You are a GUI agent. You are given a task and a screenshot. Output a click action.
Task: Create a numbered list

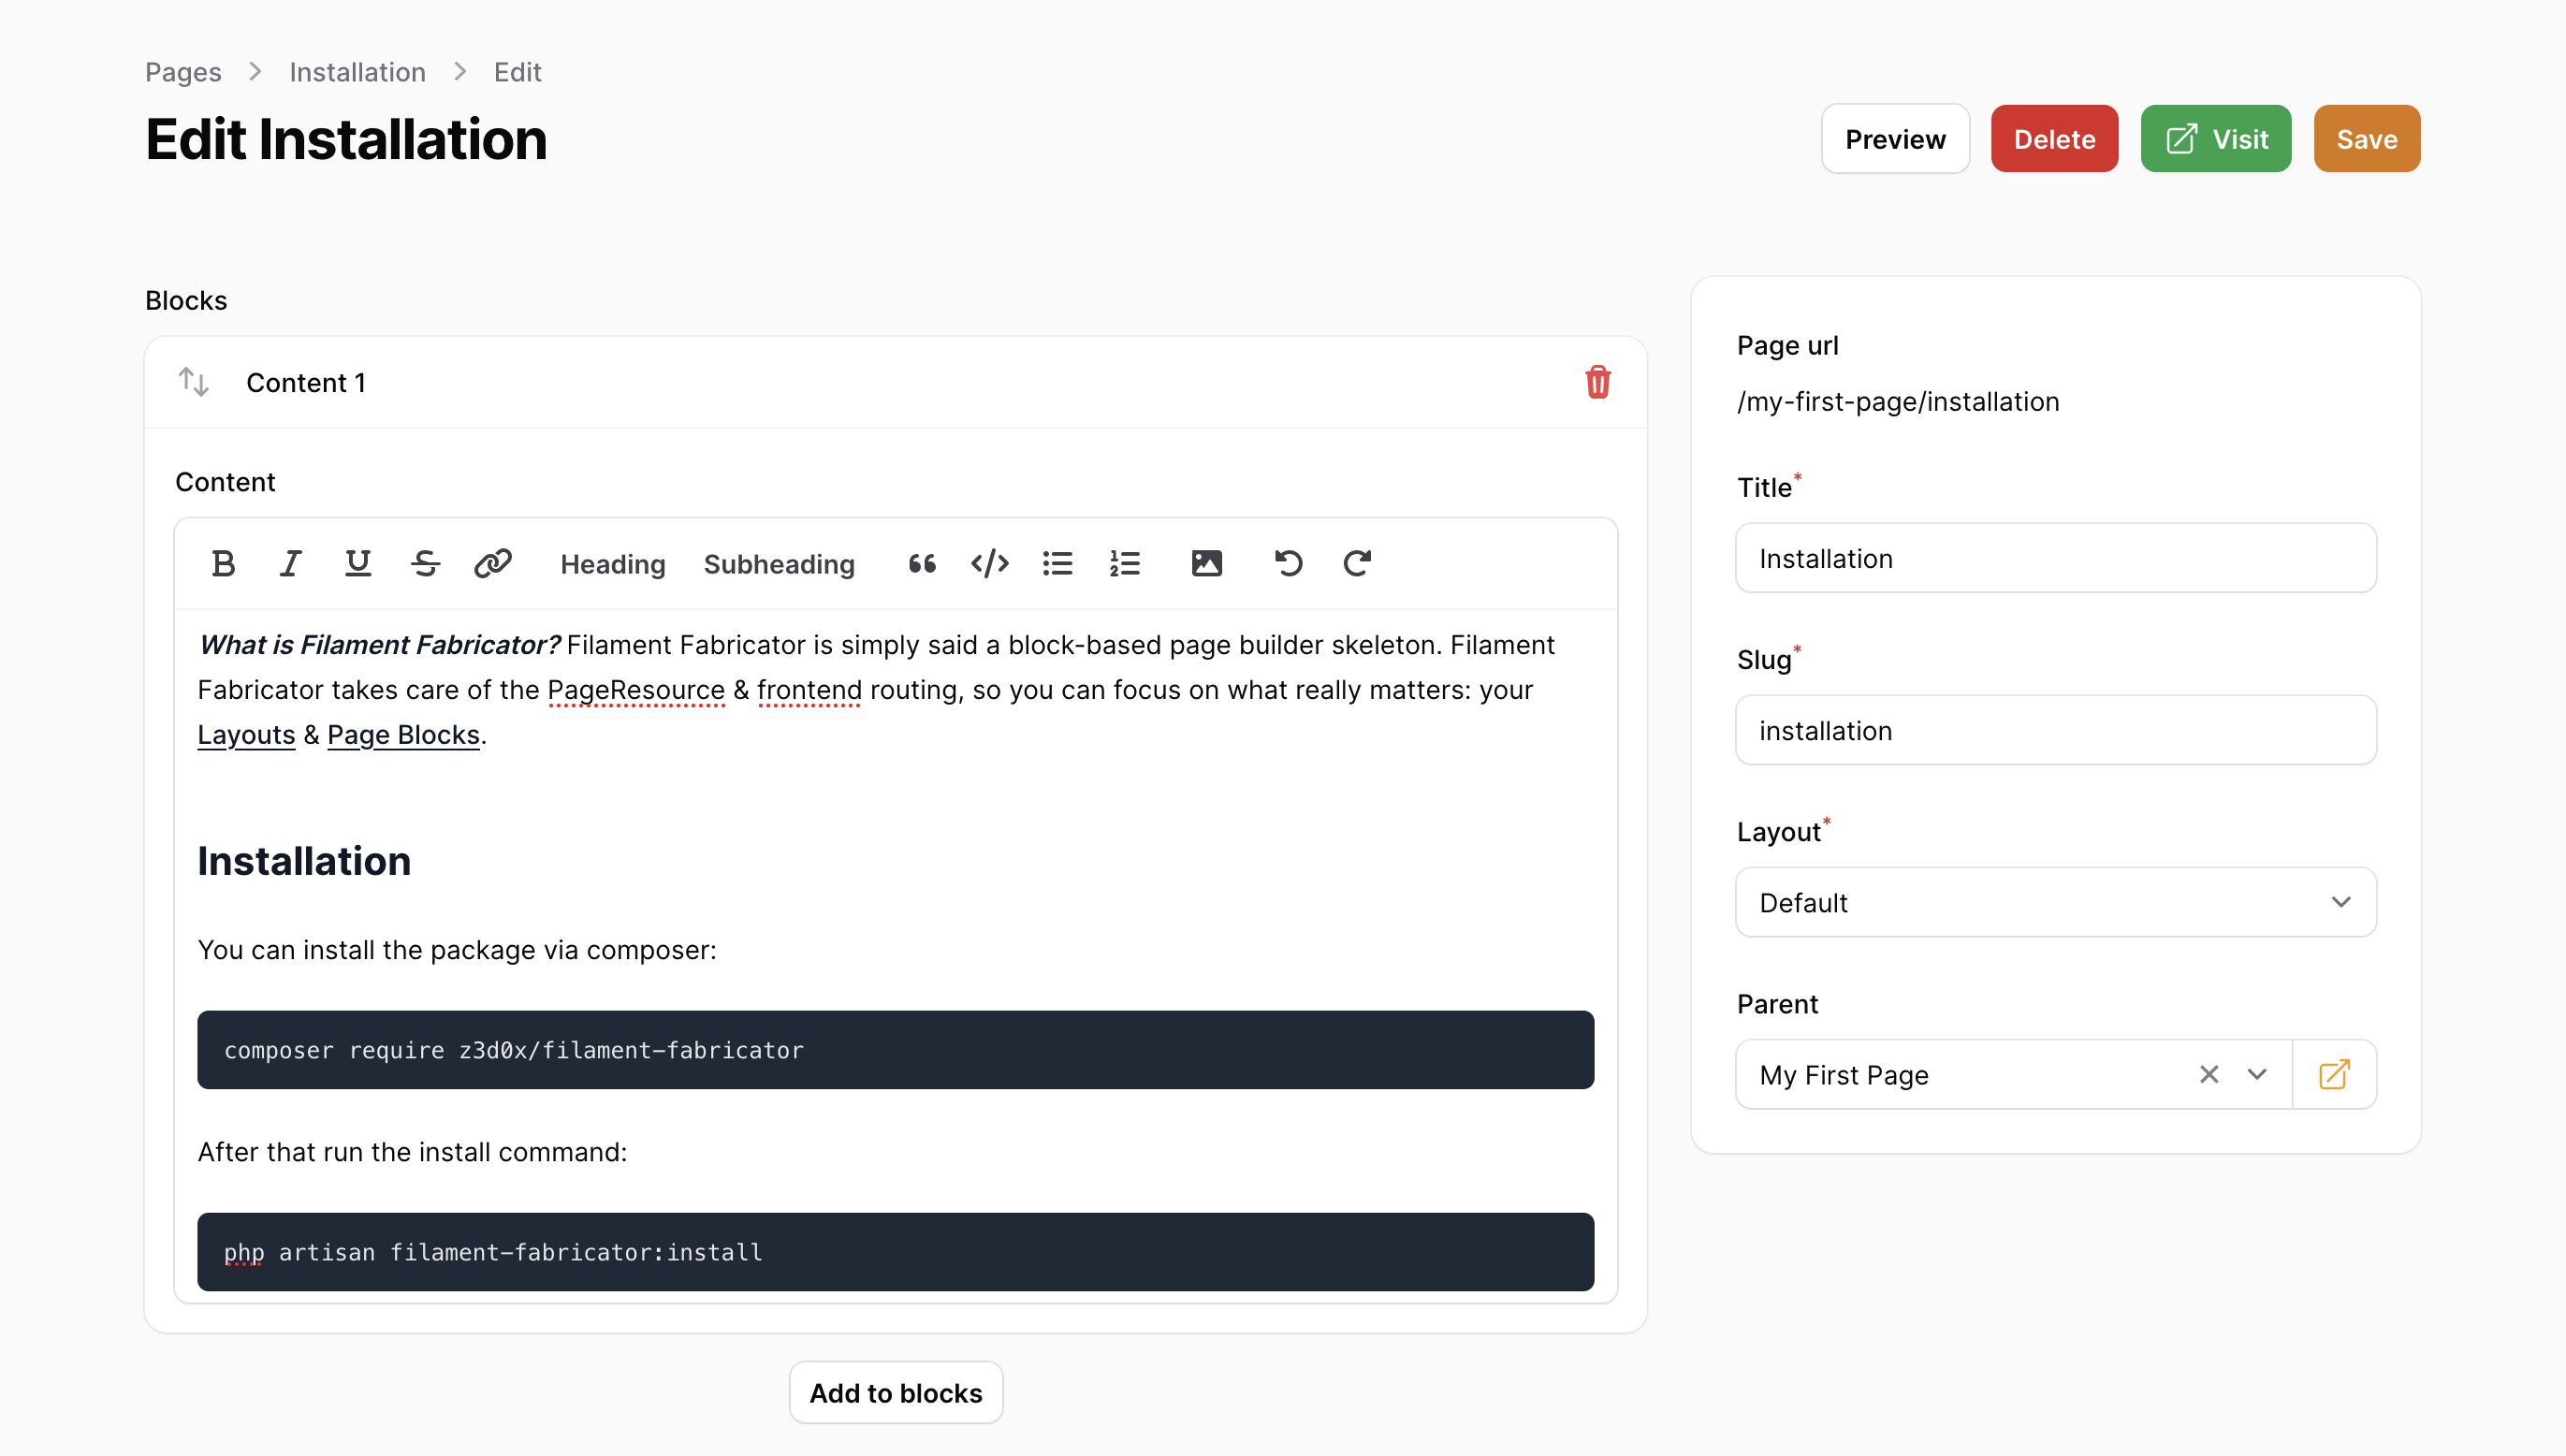[x=1124, y=564]
